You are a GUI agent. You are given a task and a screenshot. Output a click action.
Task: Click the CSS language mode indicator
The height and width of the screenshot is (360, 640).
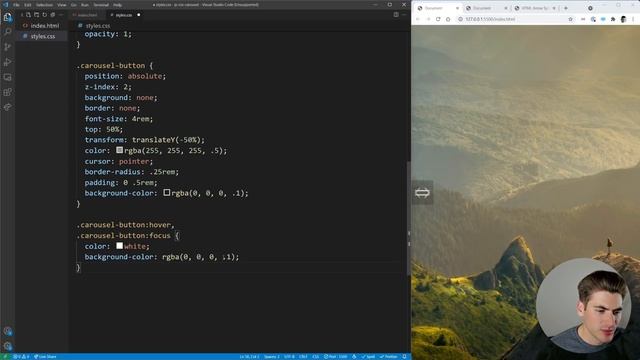(x=316, y=357)
